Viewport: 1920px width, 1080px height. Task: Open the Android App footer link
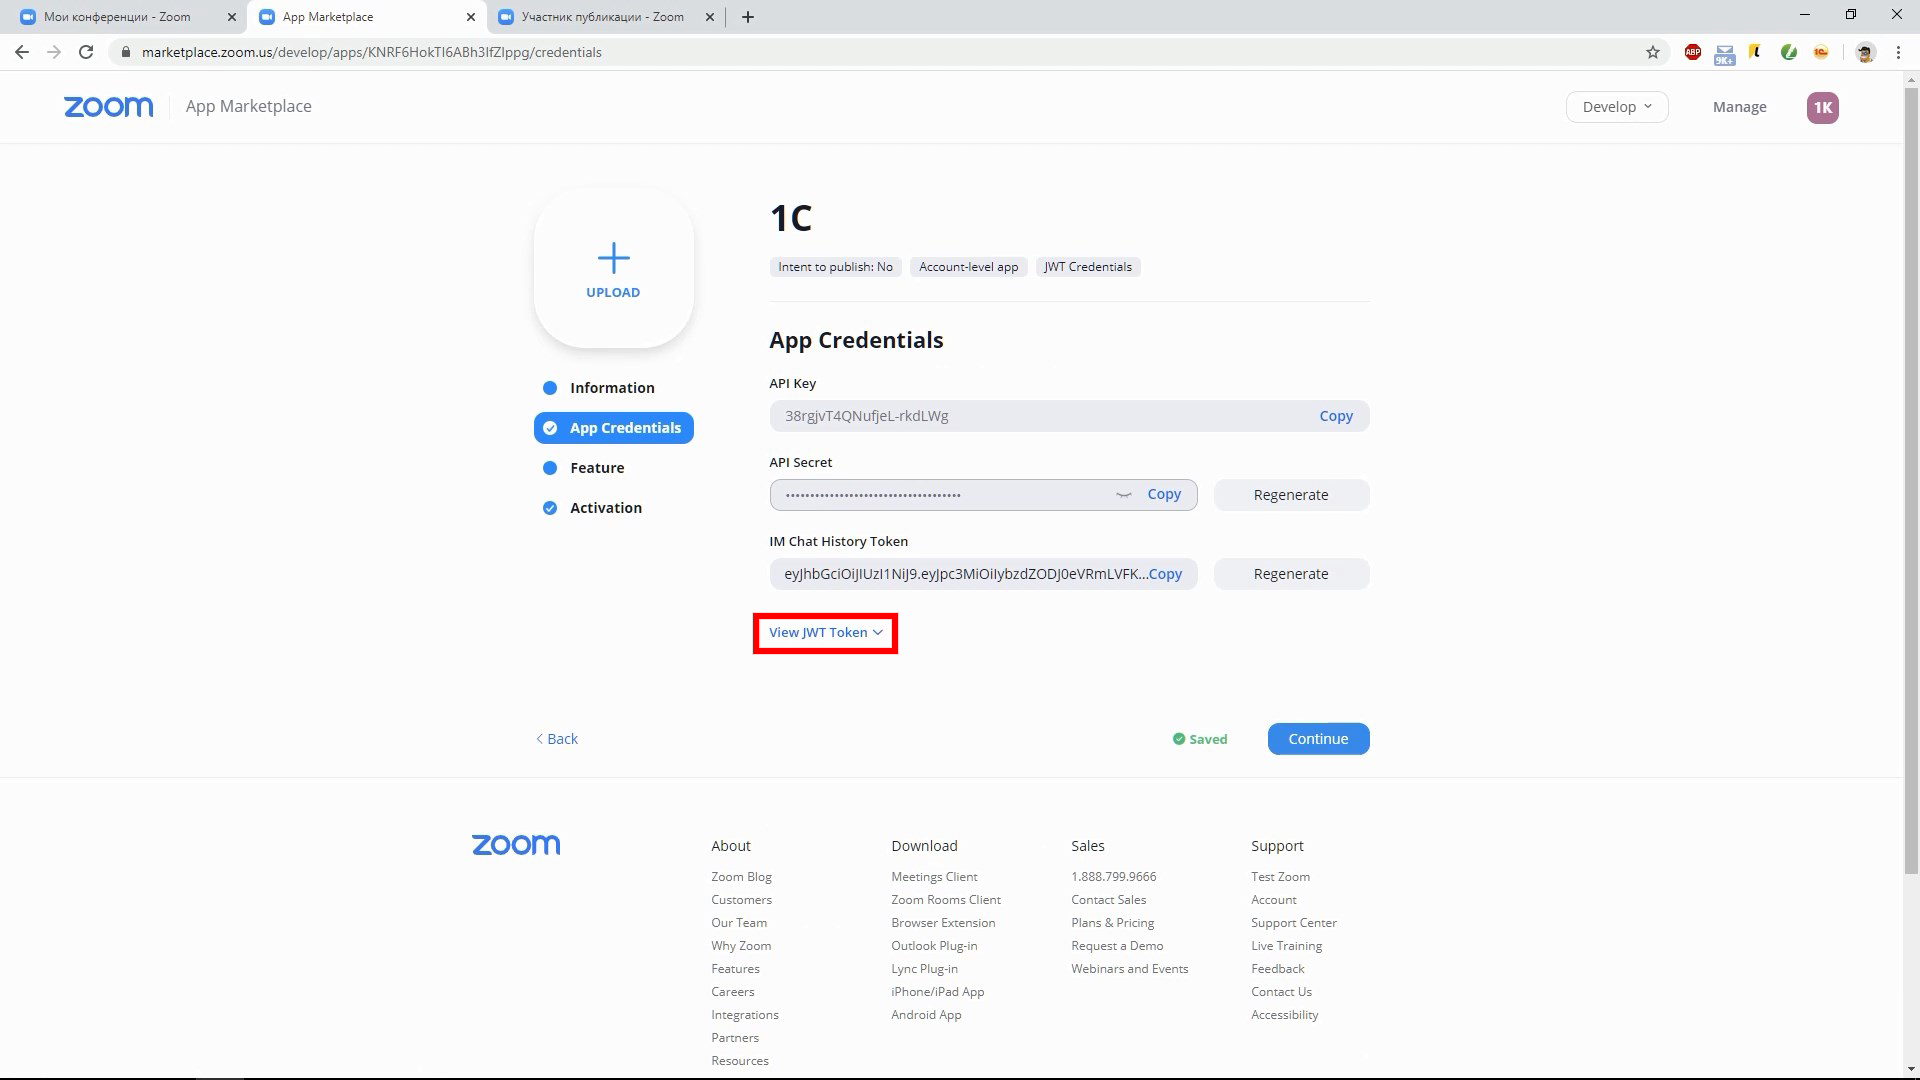coord(926,1015)
